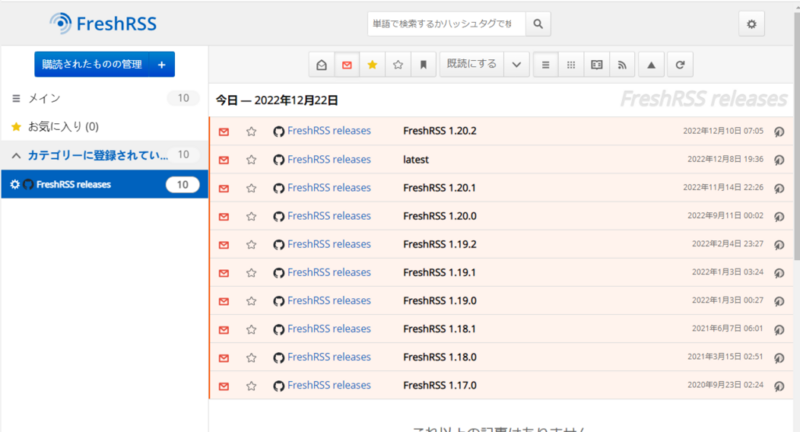Open article title FreshRSS 1.18.1
Viewport: 800px width, 432px height.
point(439,329)
